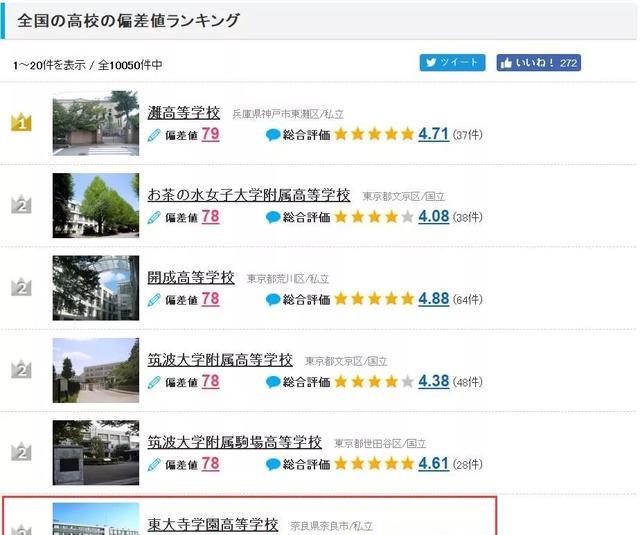
Task: Click star rating of お茶の水女子大学附属
Action: 374,217
